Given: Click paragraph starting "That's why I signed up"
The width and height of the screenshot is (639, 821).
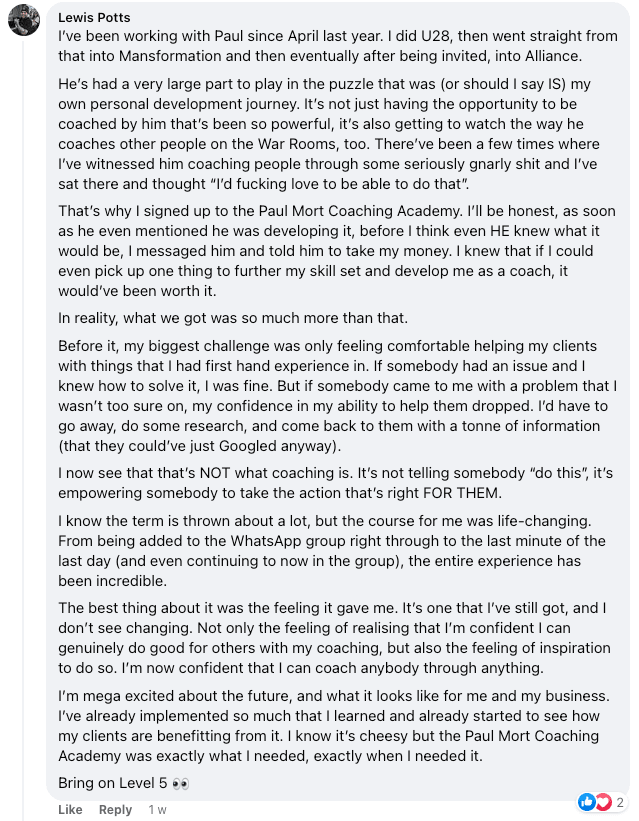Looking at the screenshot, I should (337, 251).
